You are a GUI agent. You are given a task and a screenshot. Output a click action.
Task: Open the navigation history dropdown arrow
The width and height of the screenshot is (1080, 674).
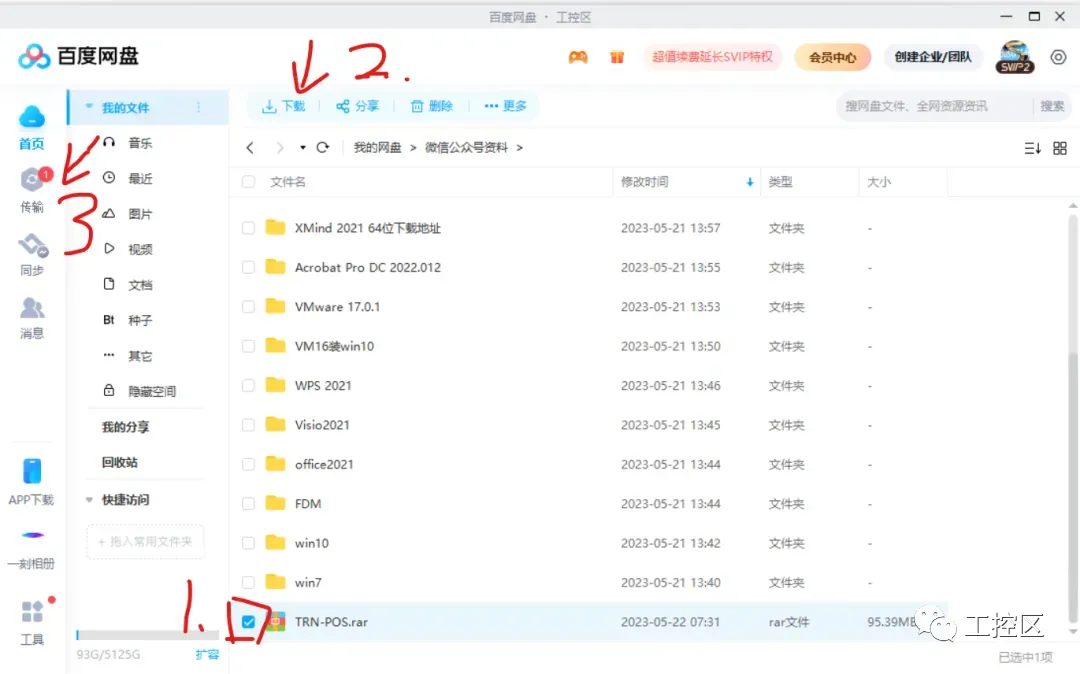pos(302,147)
